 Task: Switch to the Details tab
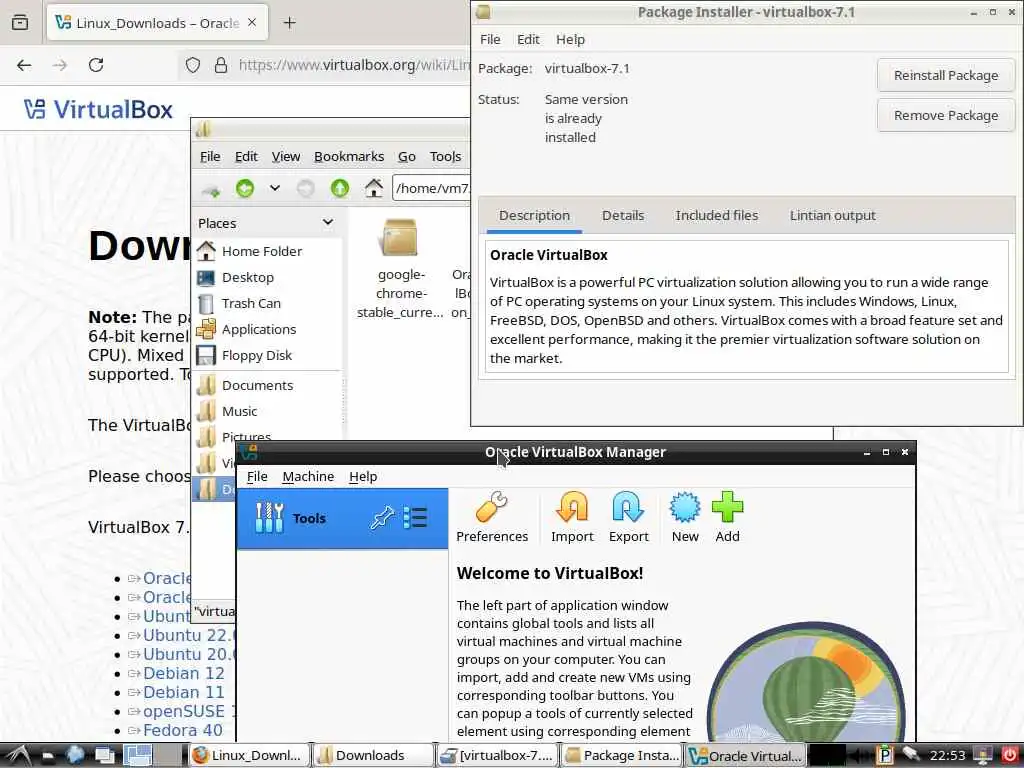click(622, 216)
